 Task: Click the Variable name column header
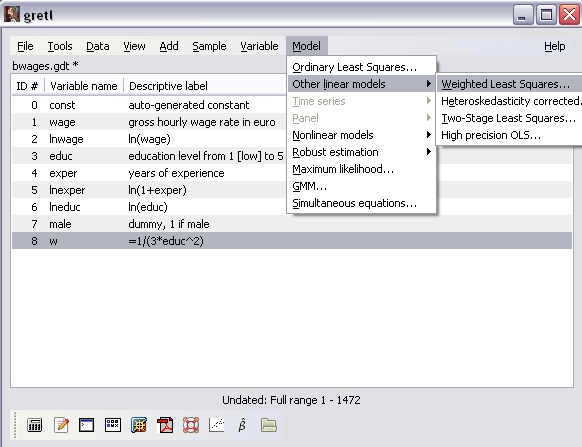point(84,86)
